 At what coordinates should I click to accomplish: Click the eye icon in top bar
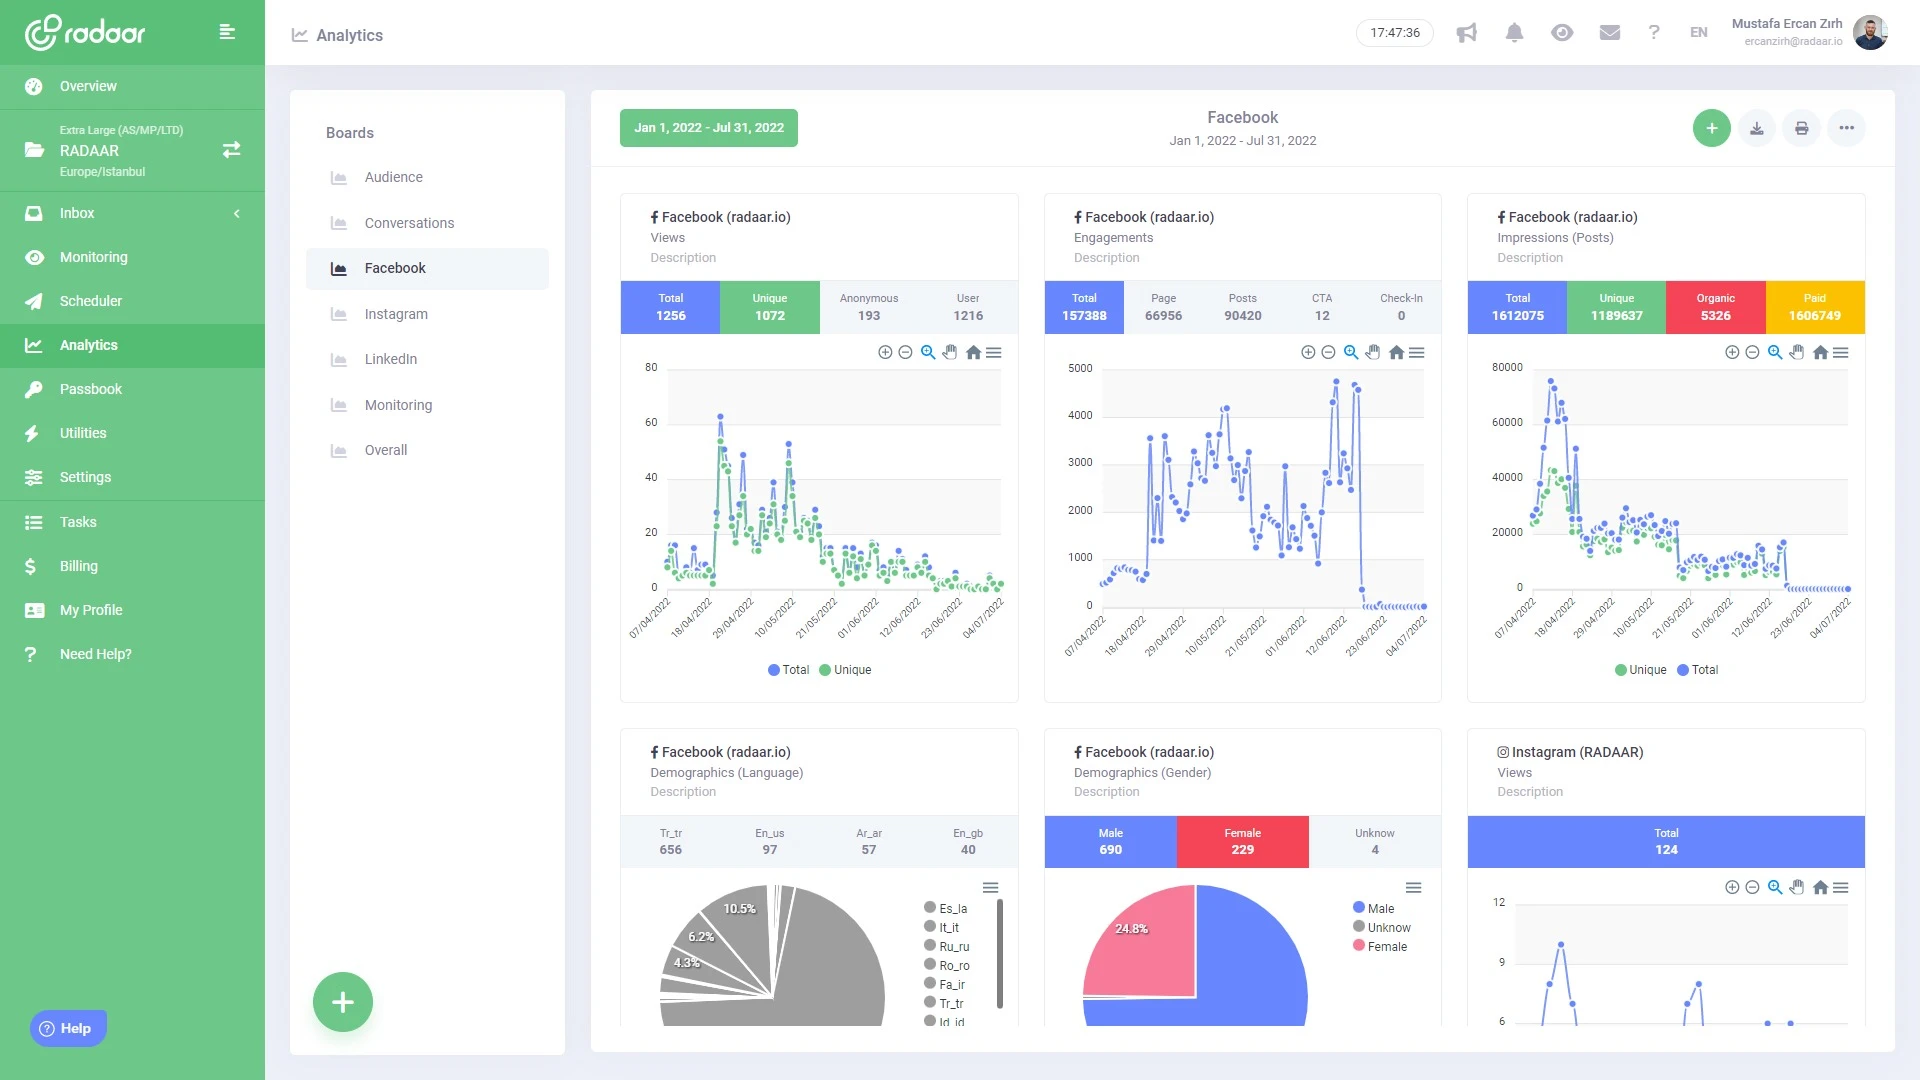click(x=1562, y=33)
